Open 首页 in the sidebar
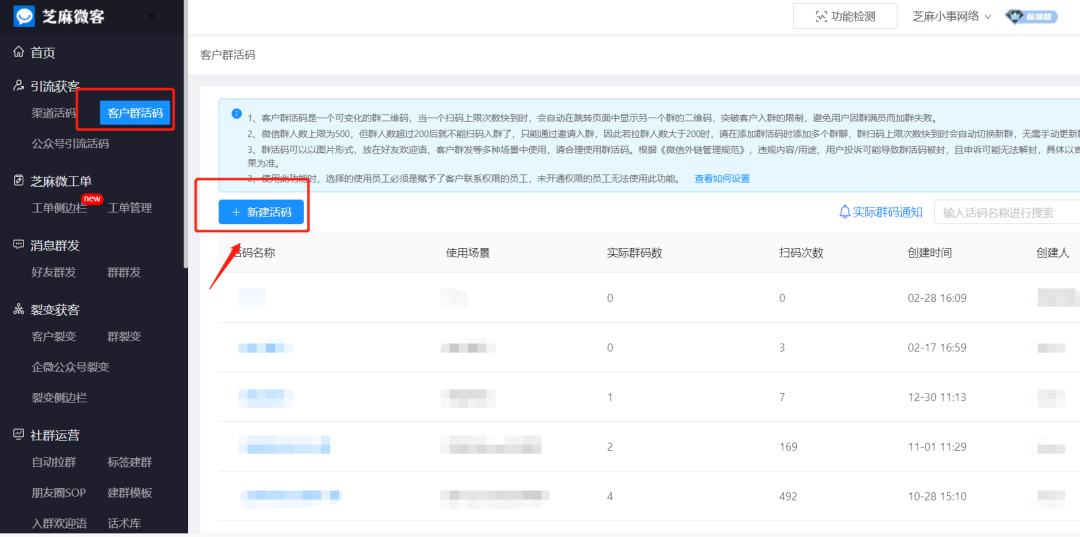 coord(43,52)
